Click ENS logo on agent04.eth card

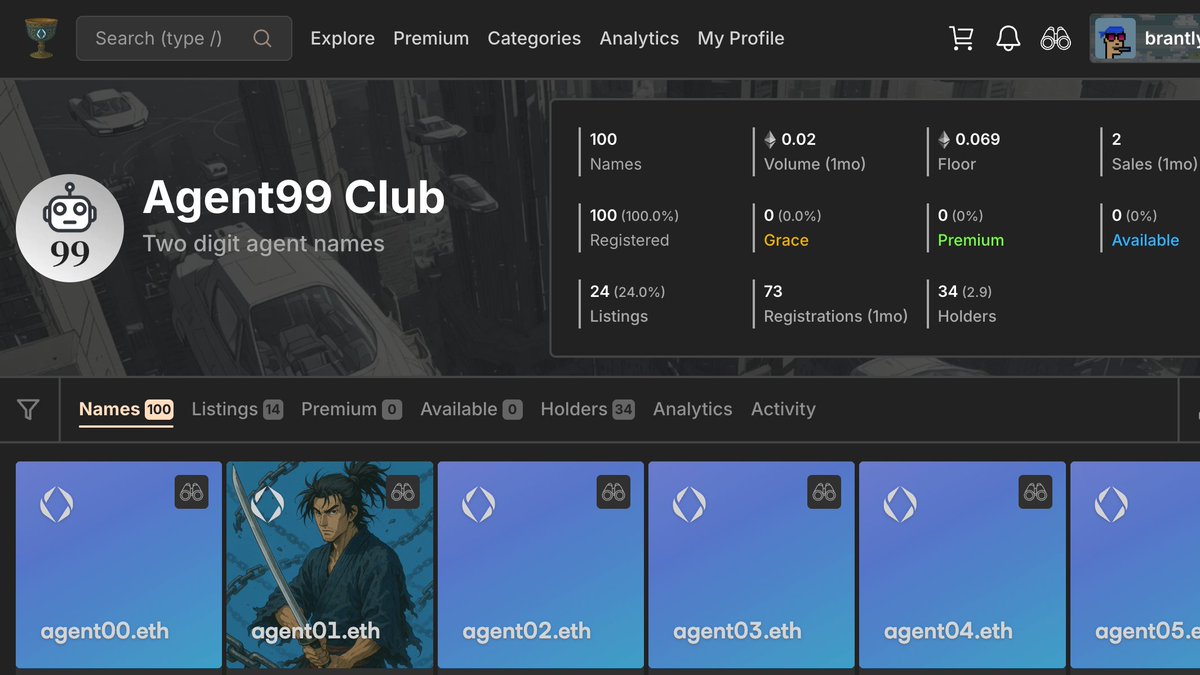[x=900, y=504]
